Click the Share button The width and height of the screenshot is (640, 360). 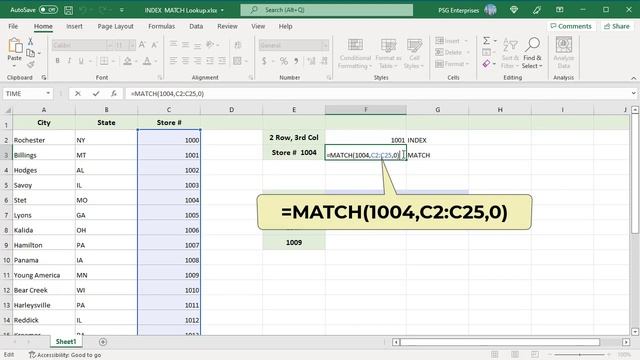[617, 26]
